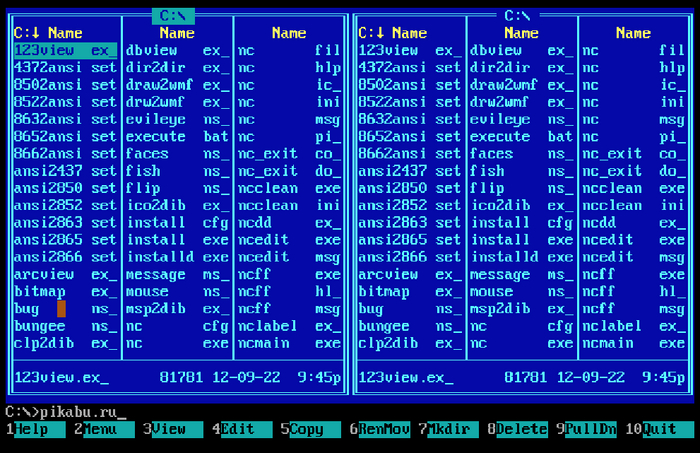Select install exe in right panel

(x=522, y=240)
